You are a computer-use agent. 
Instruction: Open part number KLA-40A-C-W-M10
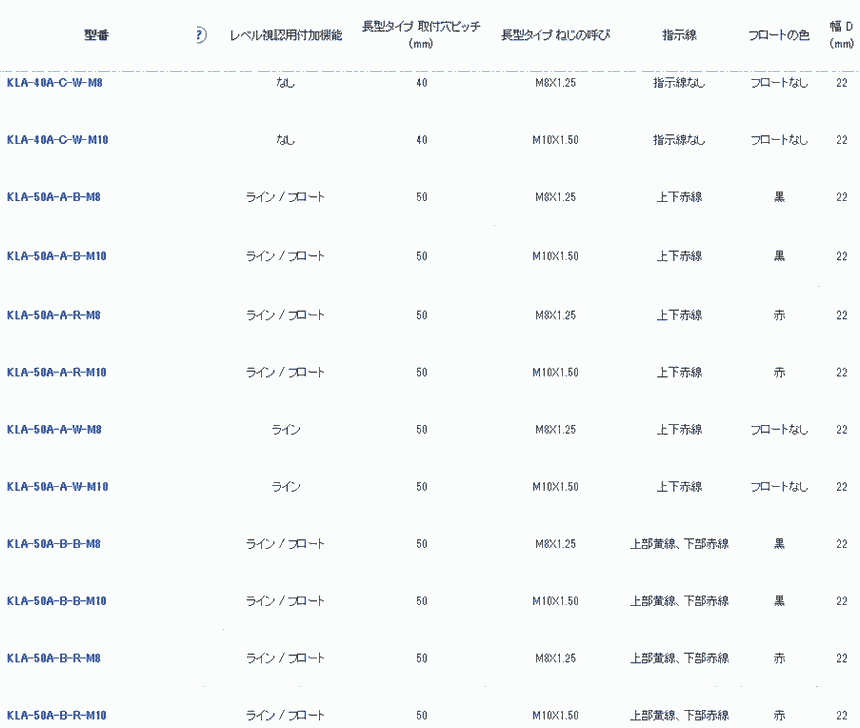[x=57, y=140]
